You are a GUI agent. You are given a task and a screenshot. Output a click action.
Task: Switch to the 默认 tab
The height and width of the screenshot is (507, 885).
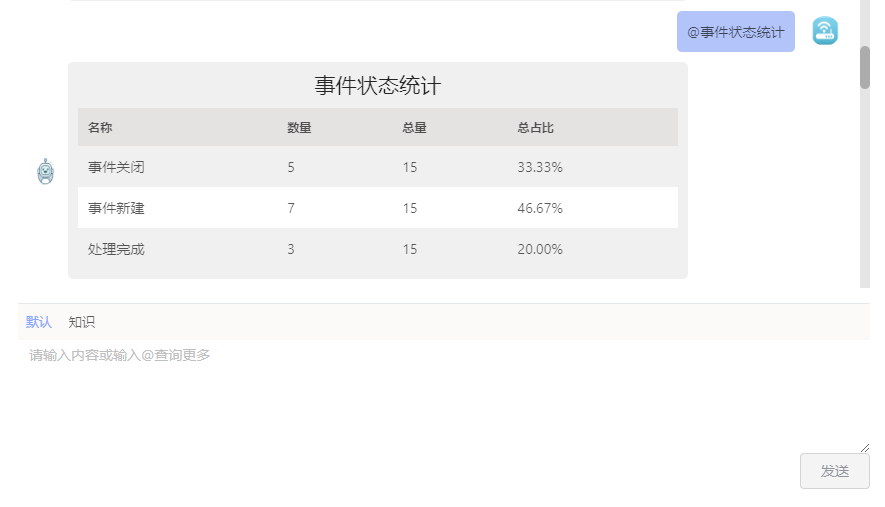pos(39,322)
